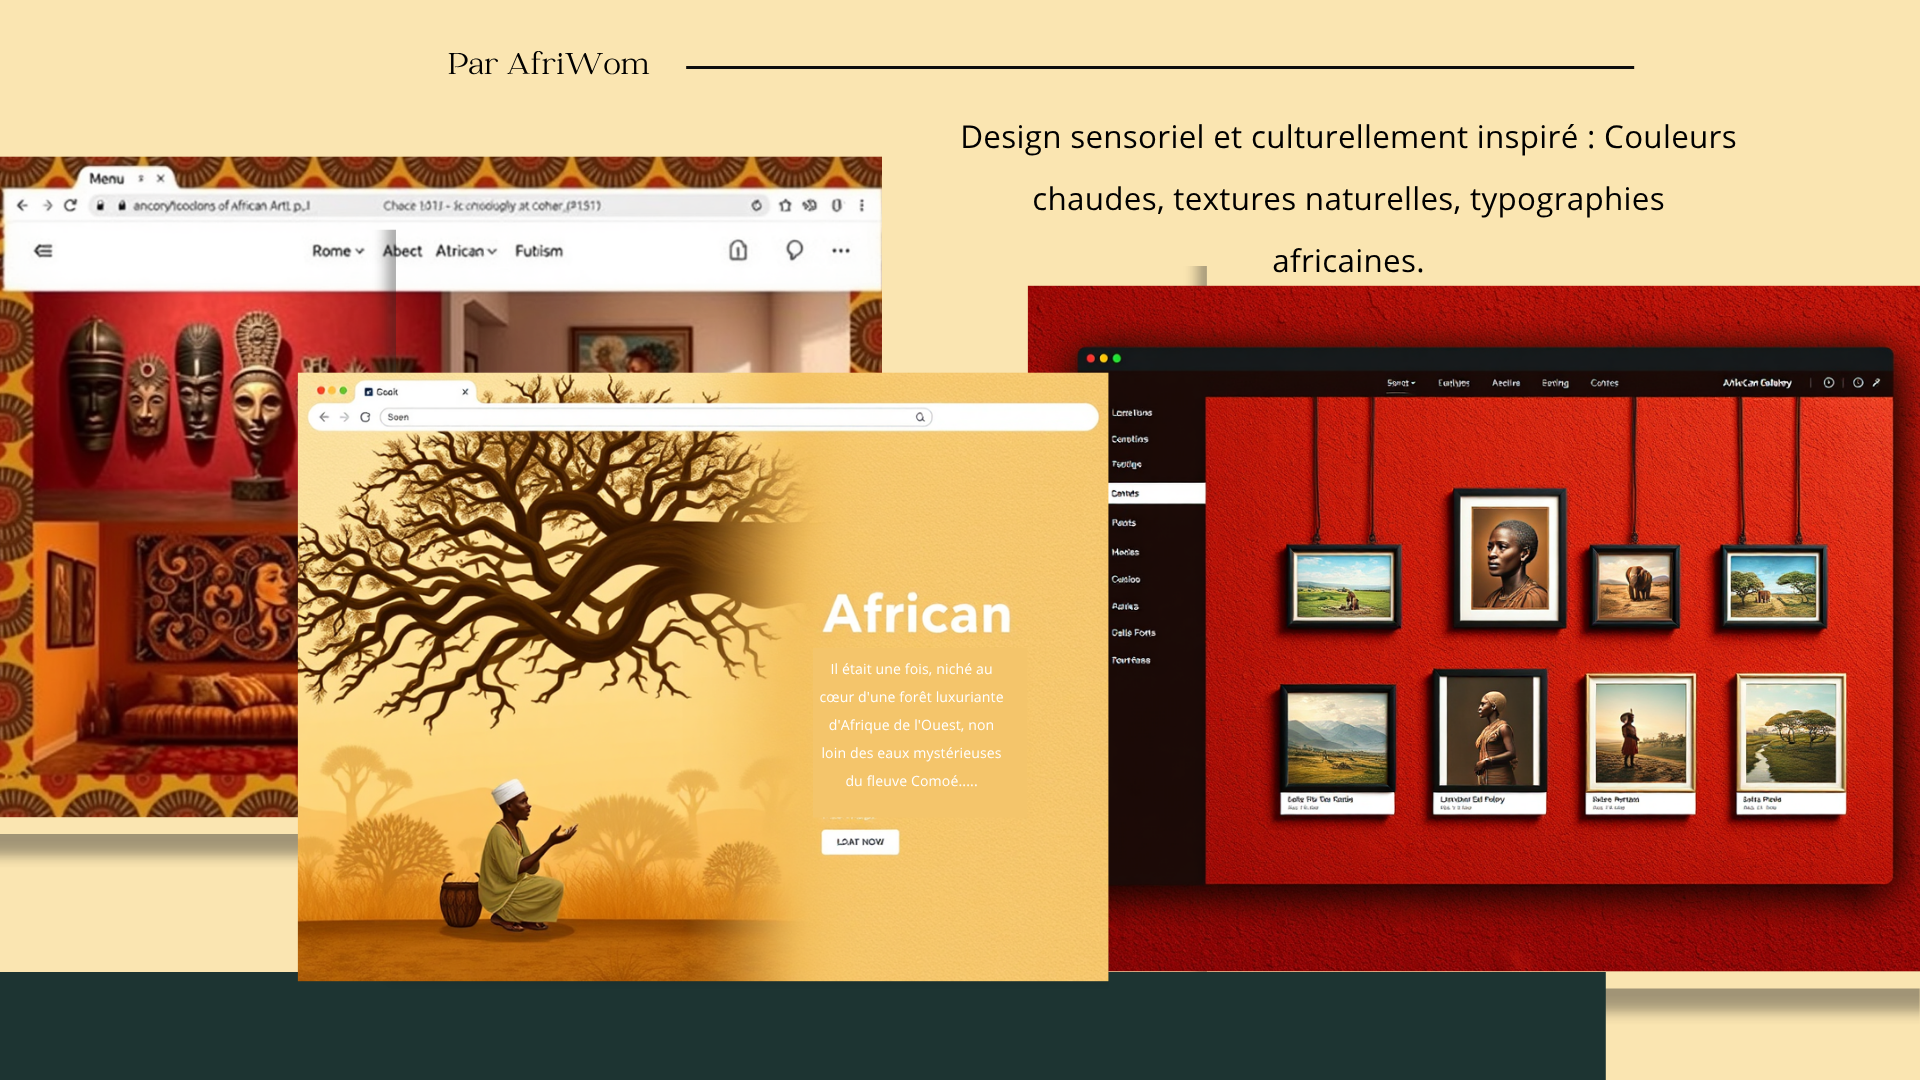The height and width of the screenshot is (1080, 1920).
Task: Click the hamburger menu icon left of Rome
Action: [x=43, y=251]
